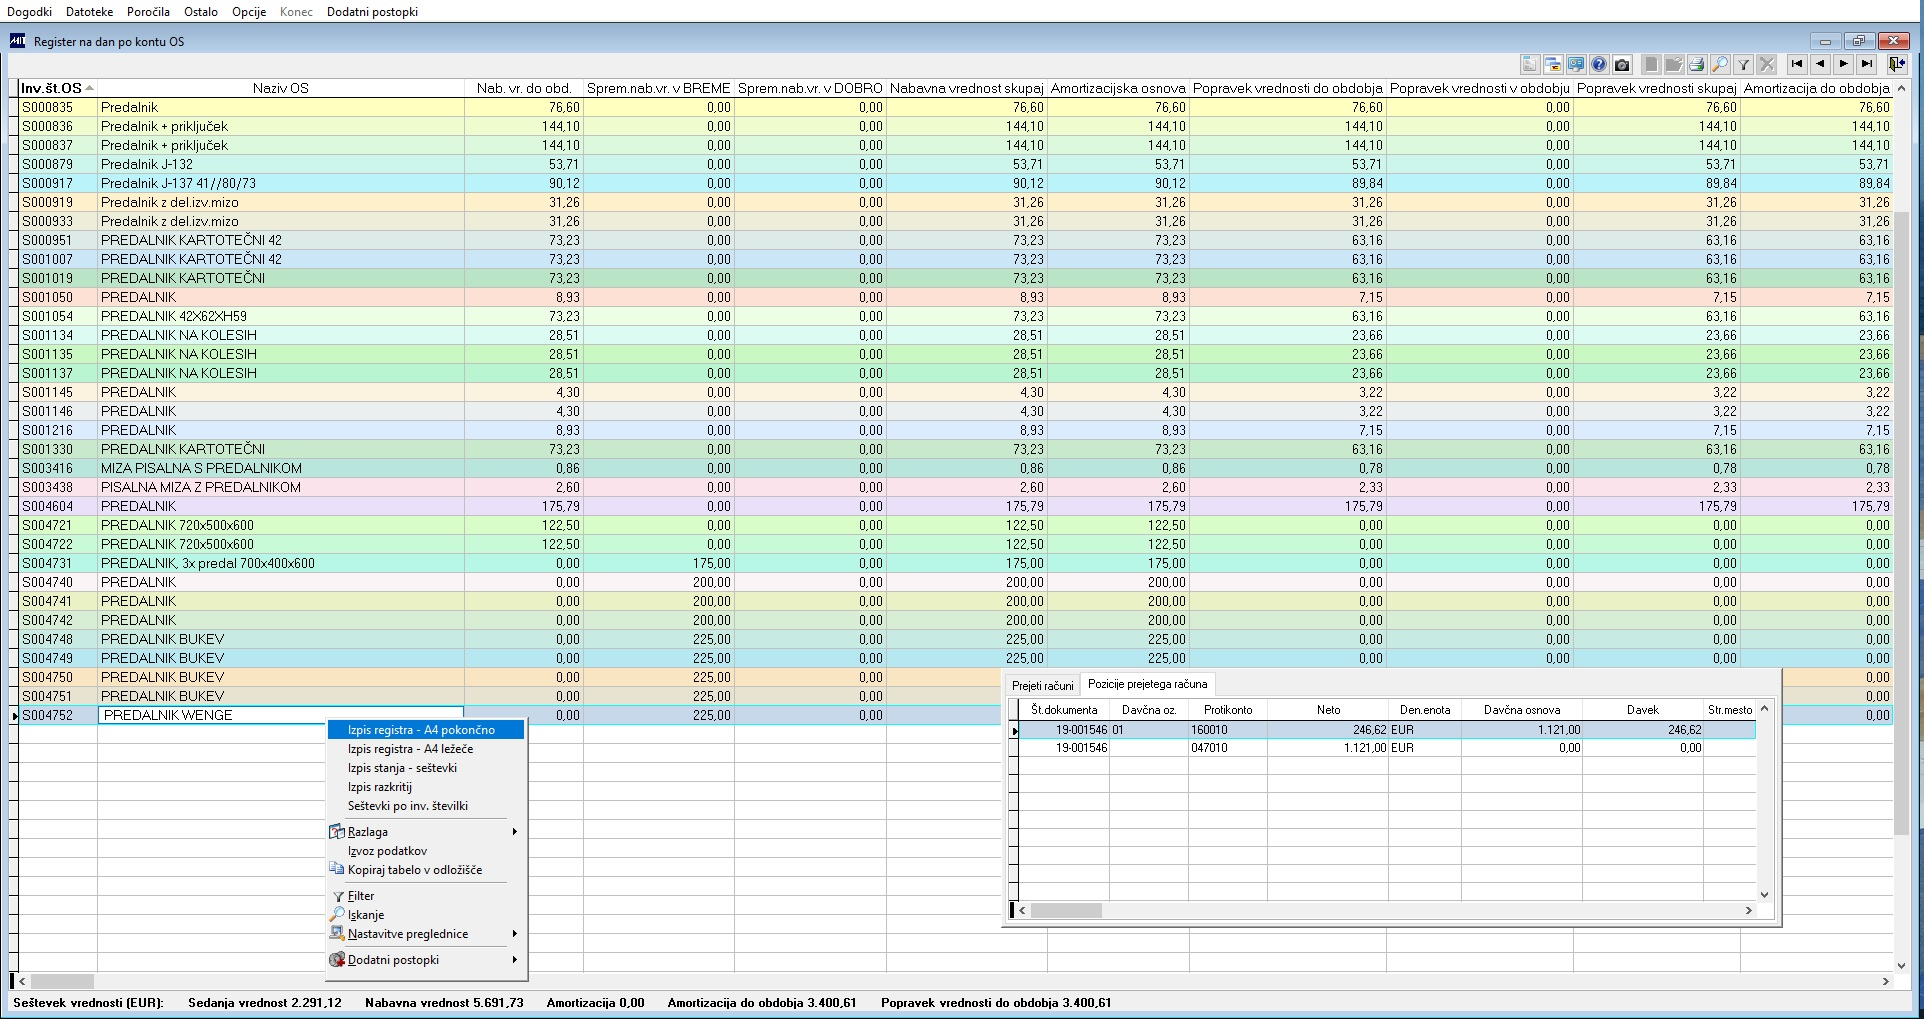Image resolution: width=1924 pixels, height=1019 pixels.
Task: Click the monitor card toolbar icon
Action: click(x=1576, y=65)
